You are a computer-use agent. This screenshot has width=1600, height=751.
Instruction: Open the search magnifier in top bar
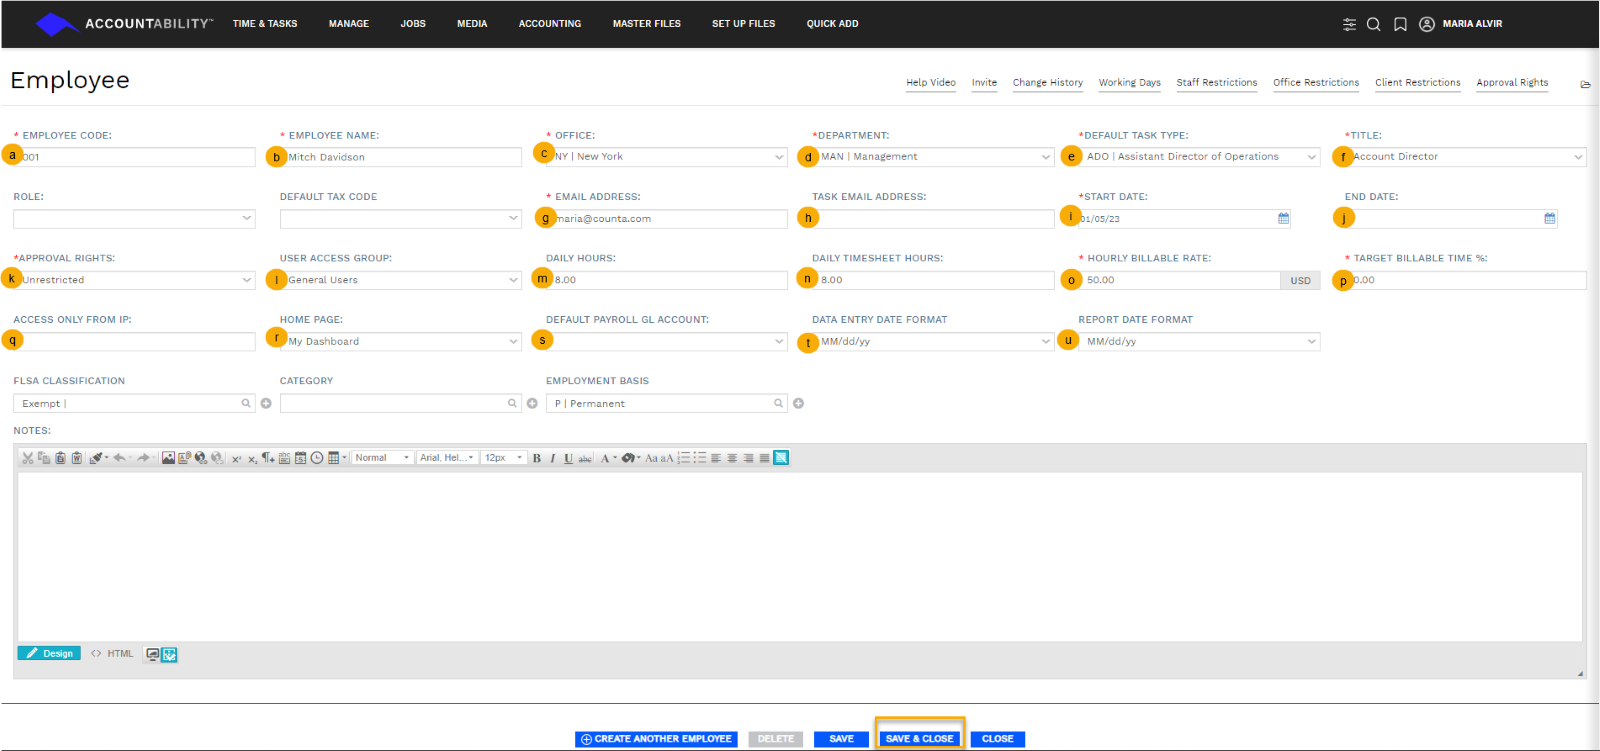pos(1374,24)
